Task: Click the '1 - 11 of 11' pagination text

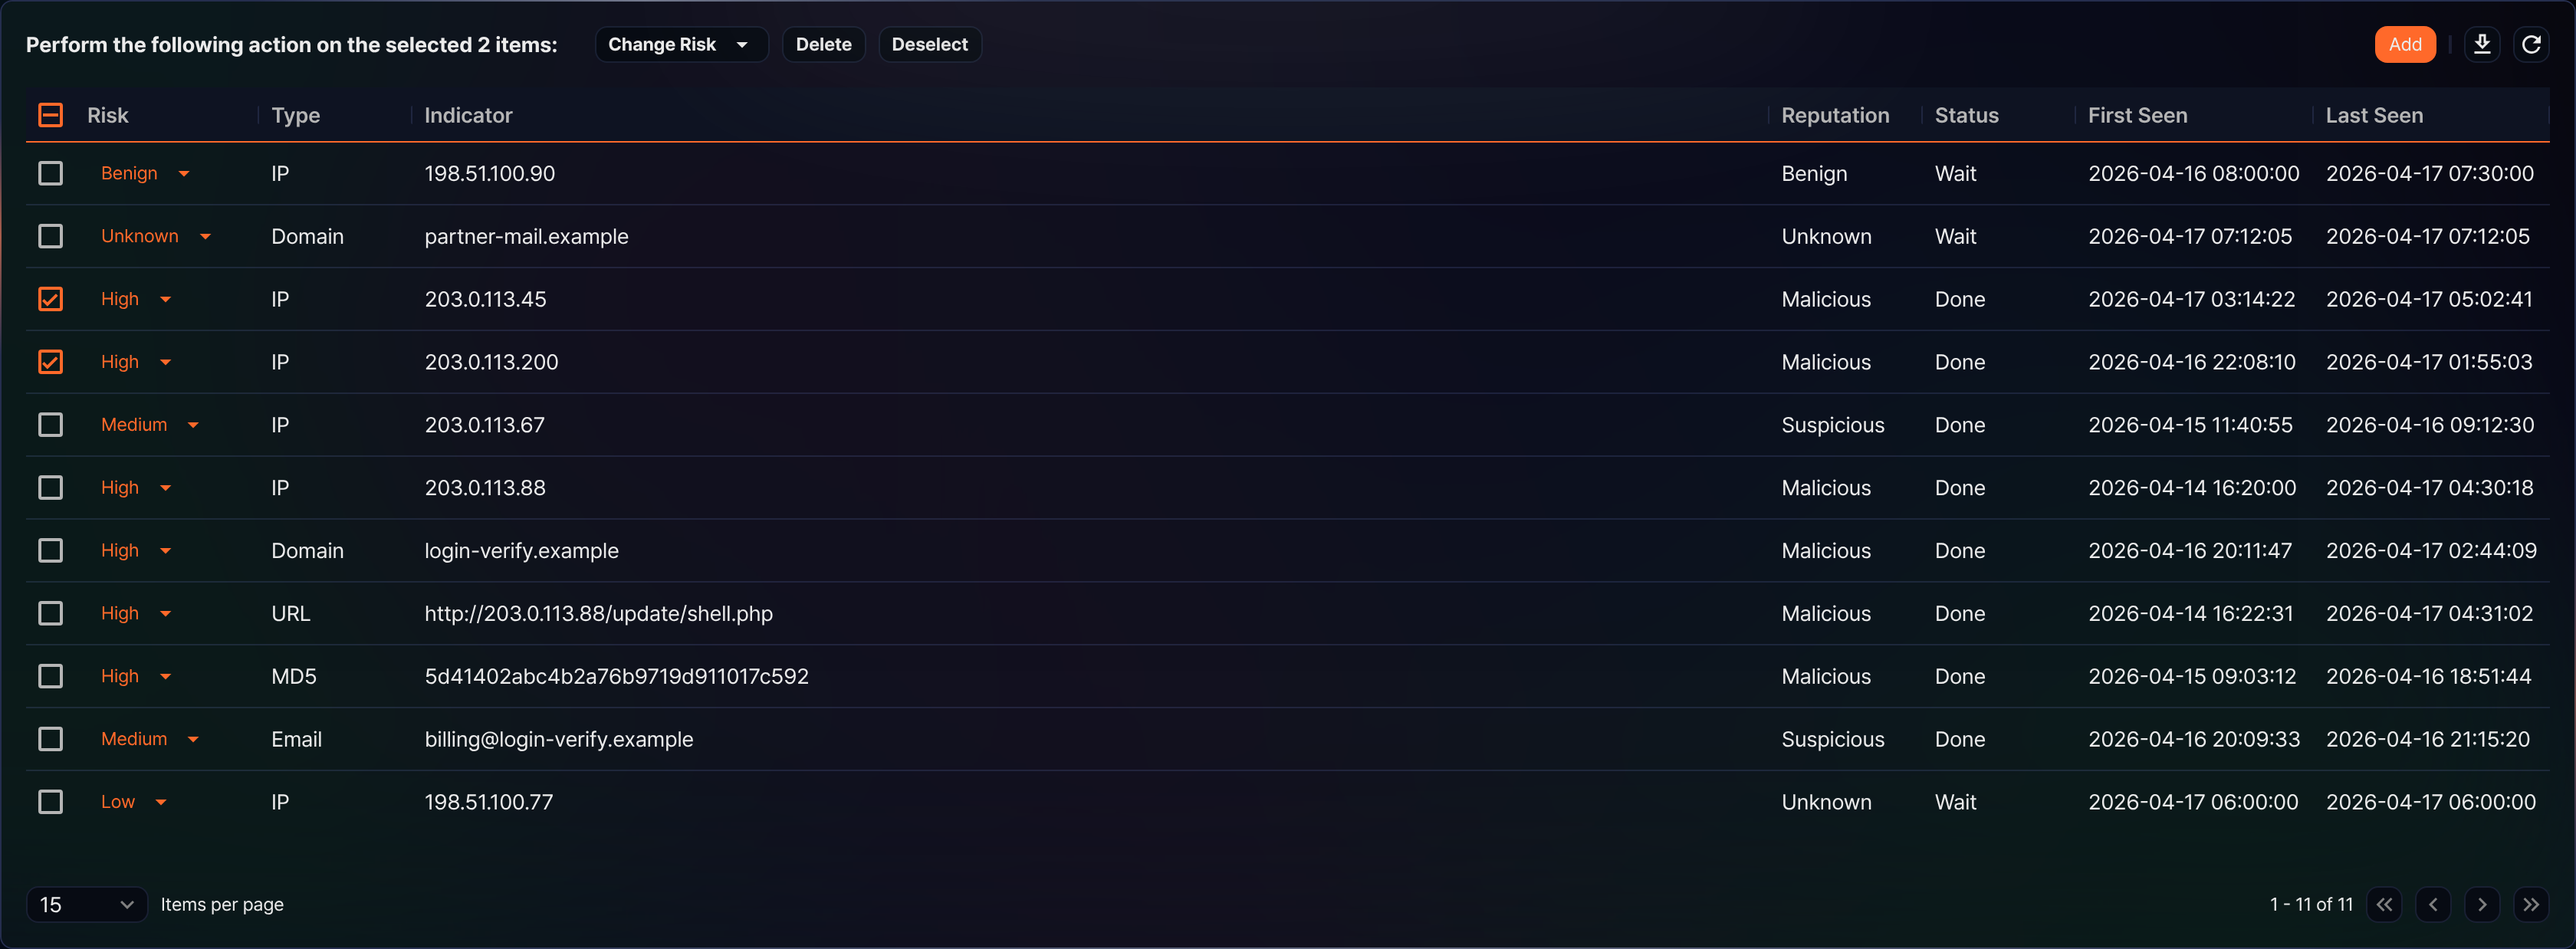Action: (2310, 904)
